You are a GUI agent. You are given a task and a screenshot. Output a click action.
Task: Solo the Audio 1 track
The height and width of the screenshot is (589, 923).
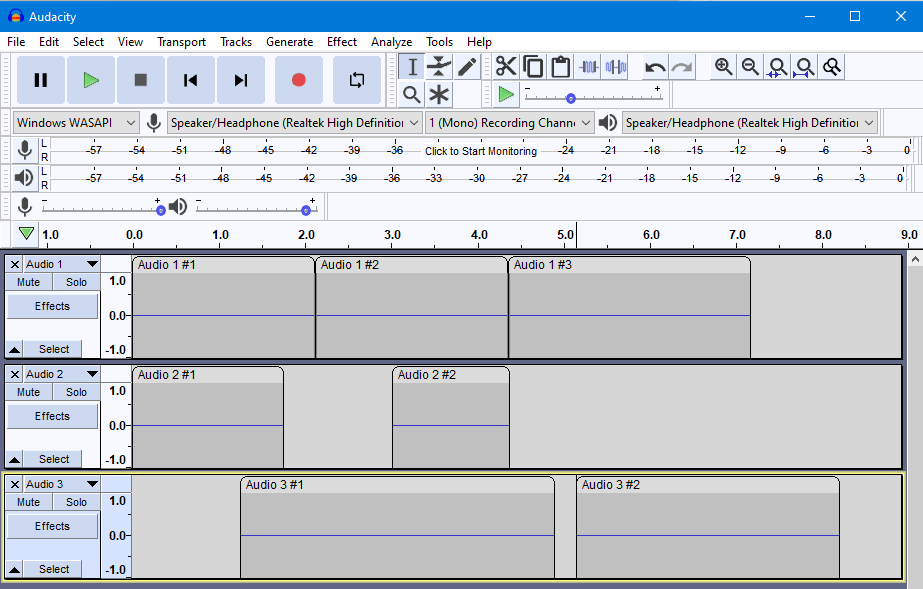(76, 282)
